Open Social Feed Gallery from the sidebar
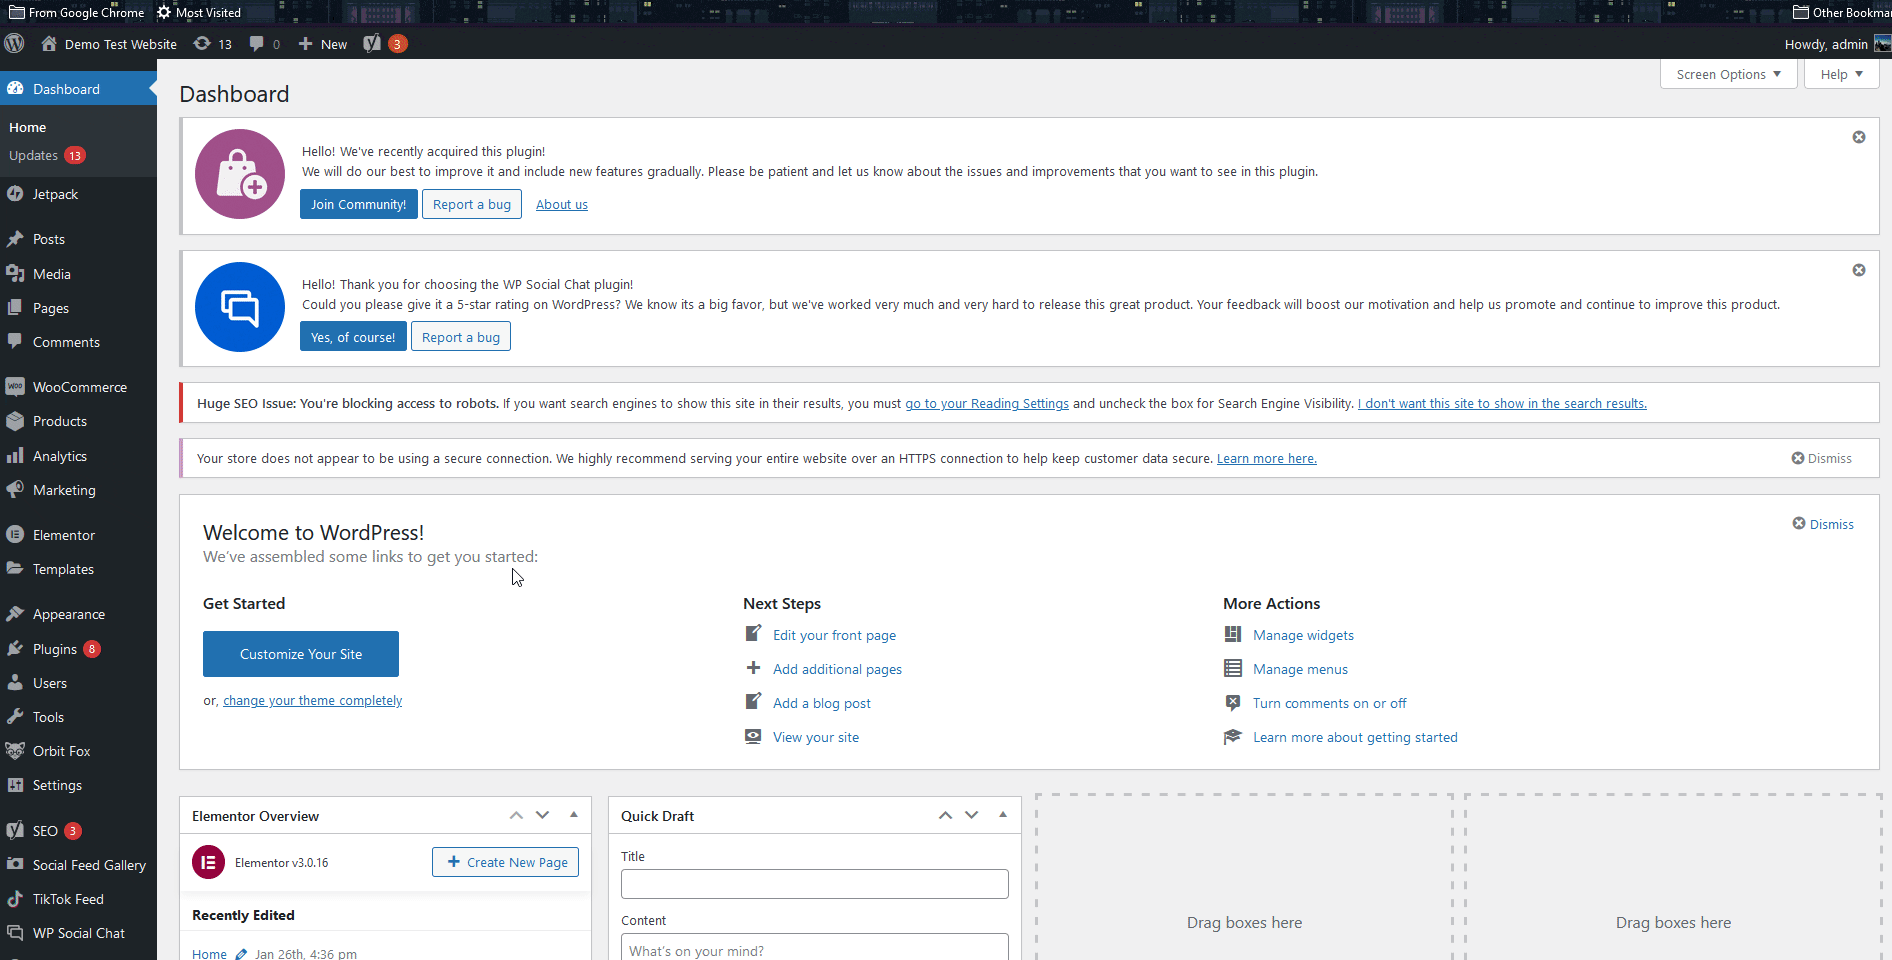This screenshot has width=1892, height=960. click(87, 865)
